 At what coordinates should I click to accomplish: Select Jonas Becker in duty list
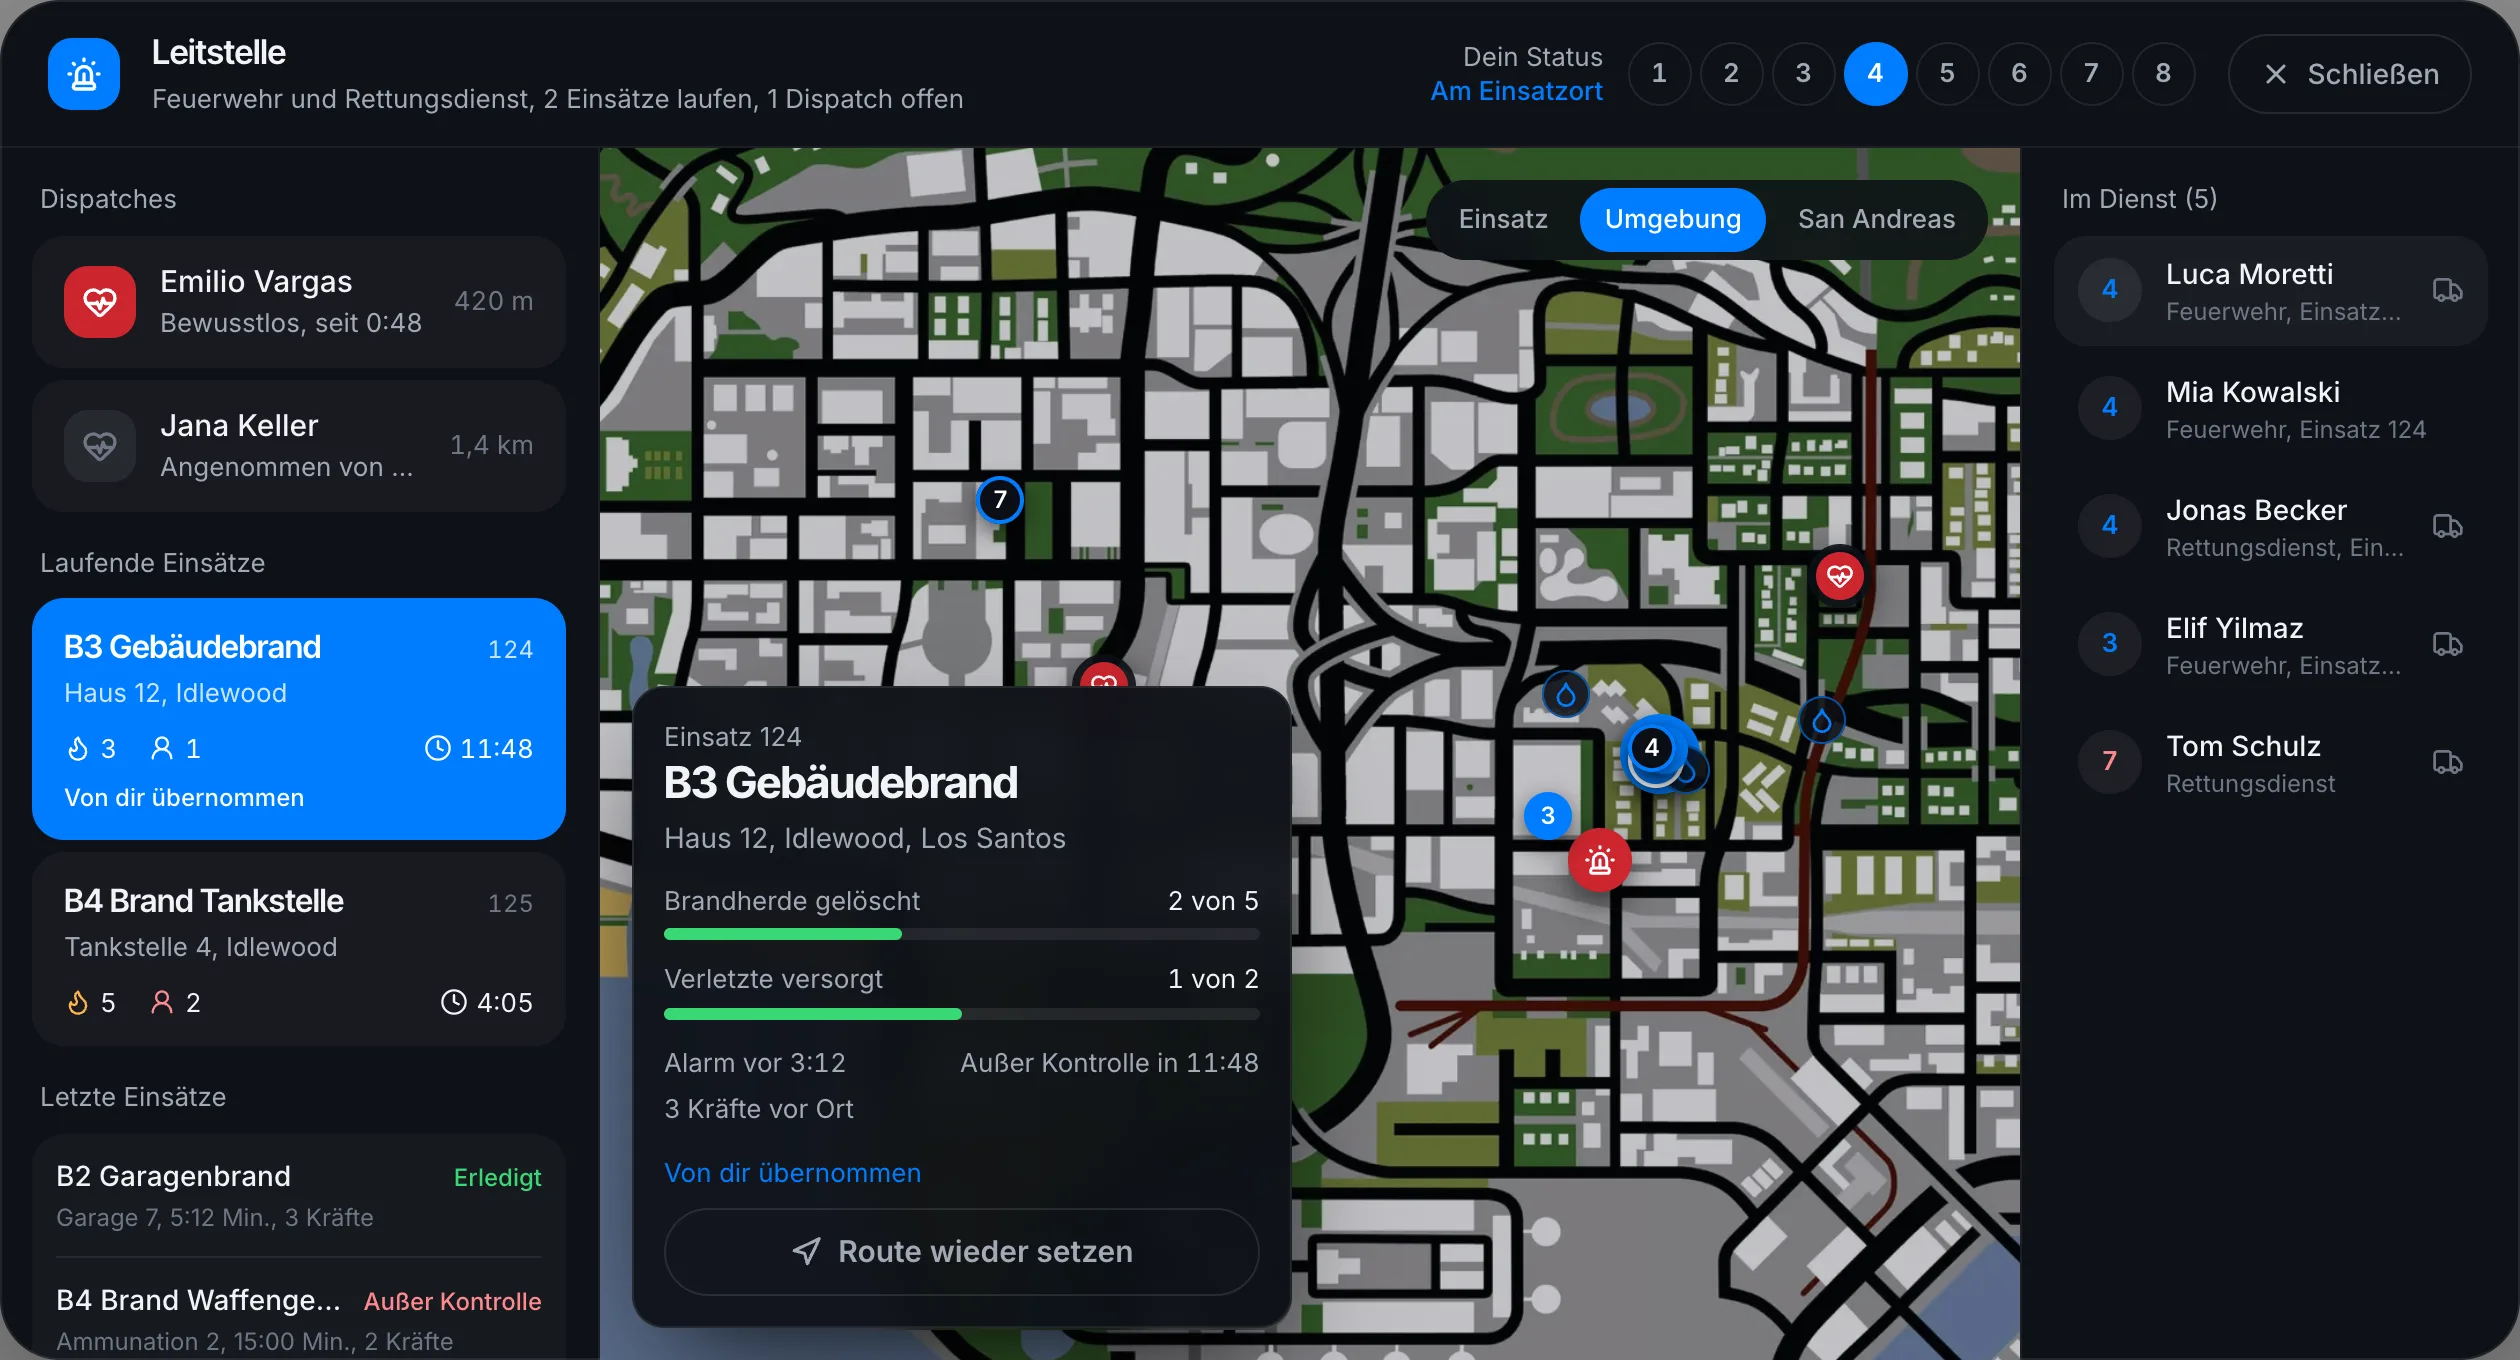(x=2270, y=527)
